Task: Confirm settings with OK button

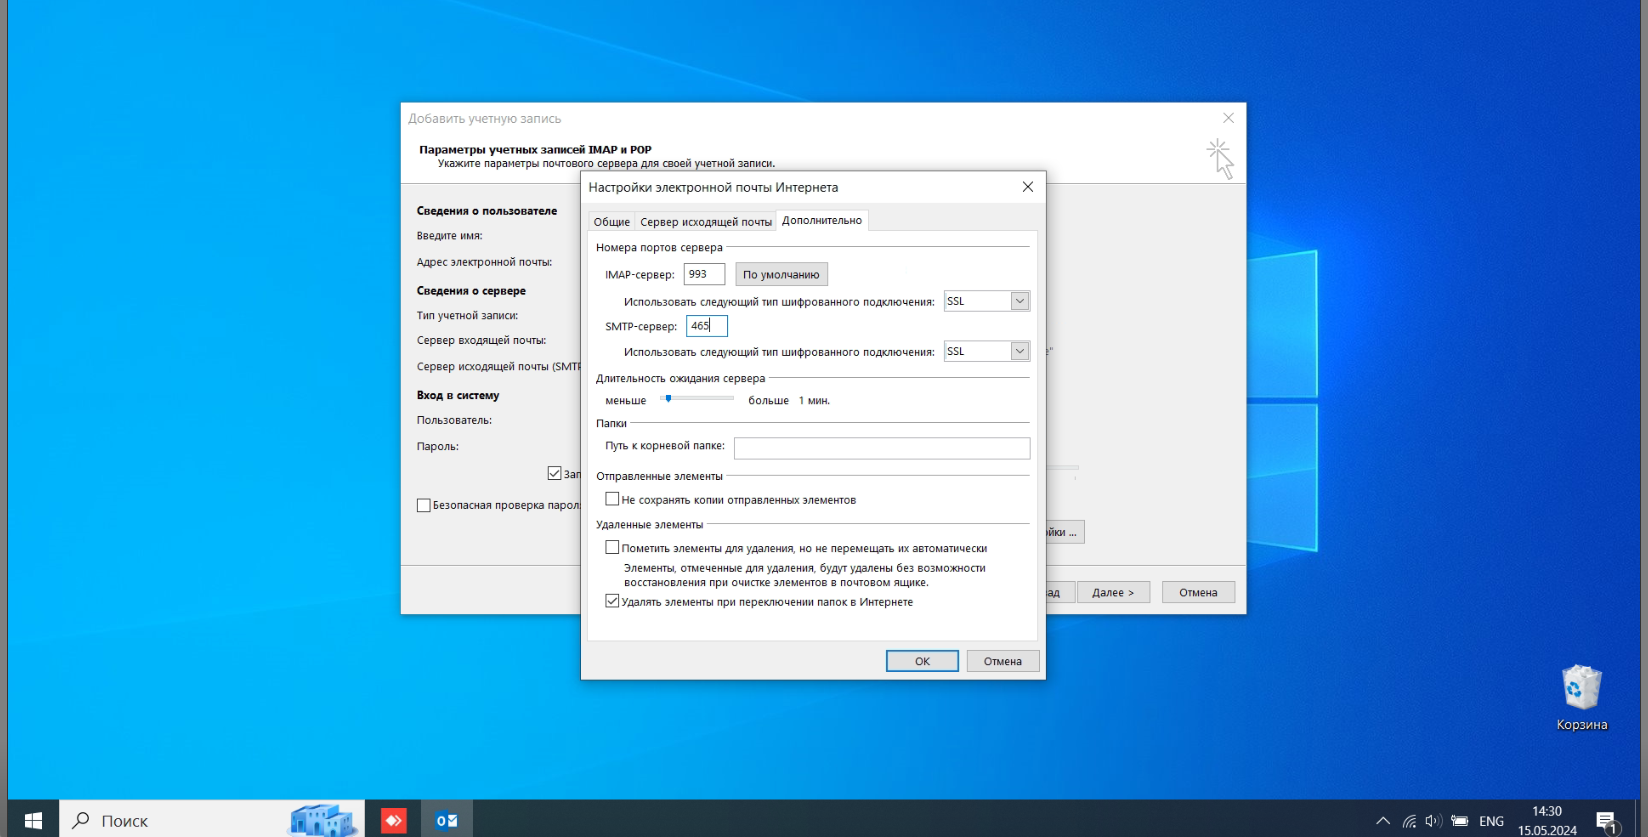Action: (922, 661)
